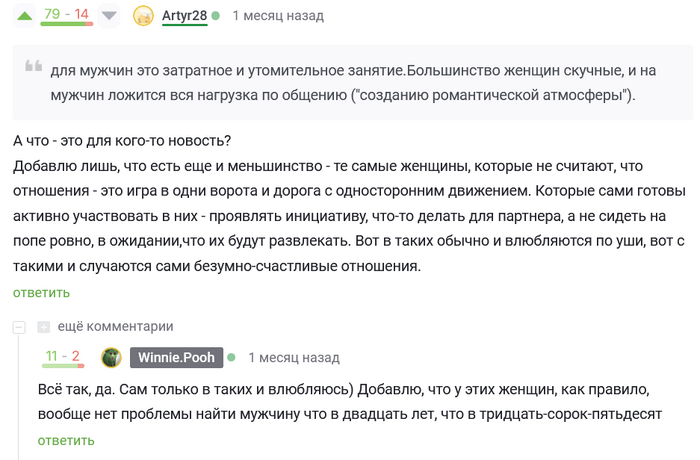Image resolution: width=700 pixels, height=460 pixels.
Task: Open Winnie.Pooh user profile tag
Action: 176,358
